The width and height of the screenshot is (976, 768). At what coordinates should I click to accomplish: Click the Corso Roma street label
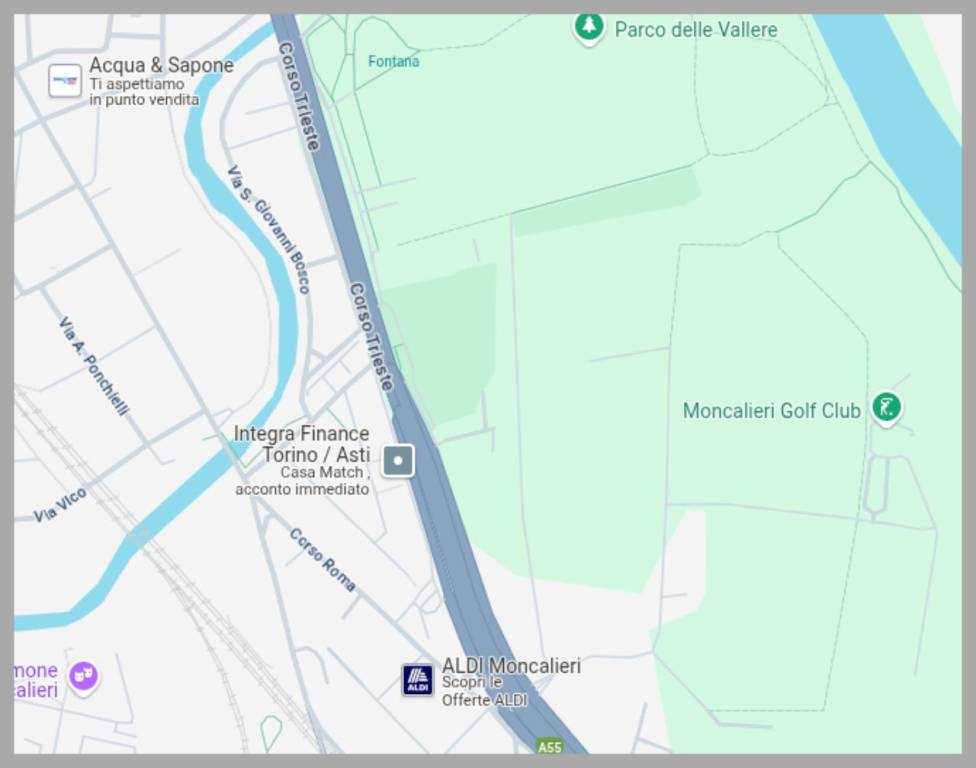coord(322,559)
